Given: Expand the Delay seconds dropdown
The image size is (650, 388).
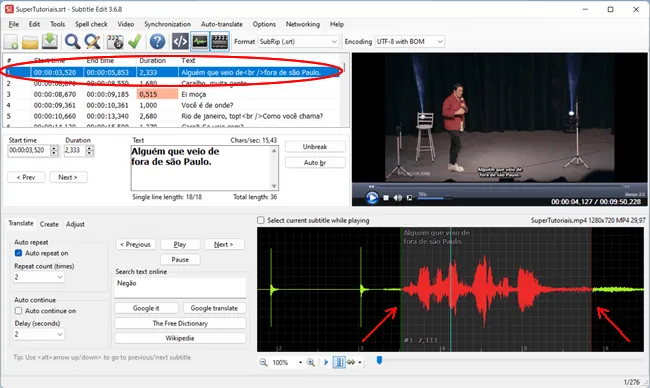Looking at the screenshot, I should (x=39, y=334).
